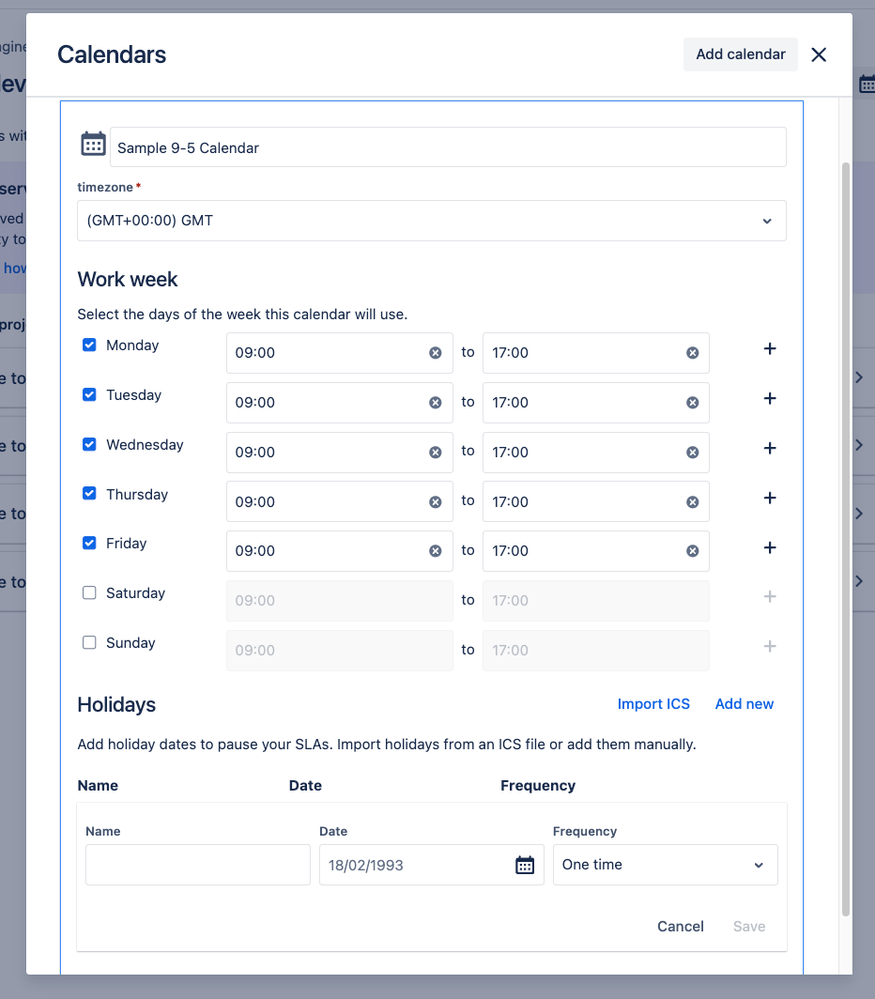The image size is (875, 999).
Task: Click the dialog vertical scrollbar
Action: point(846,539)
